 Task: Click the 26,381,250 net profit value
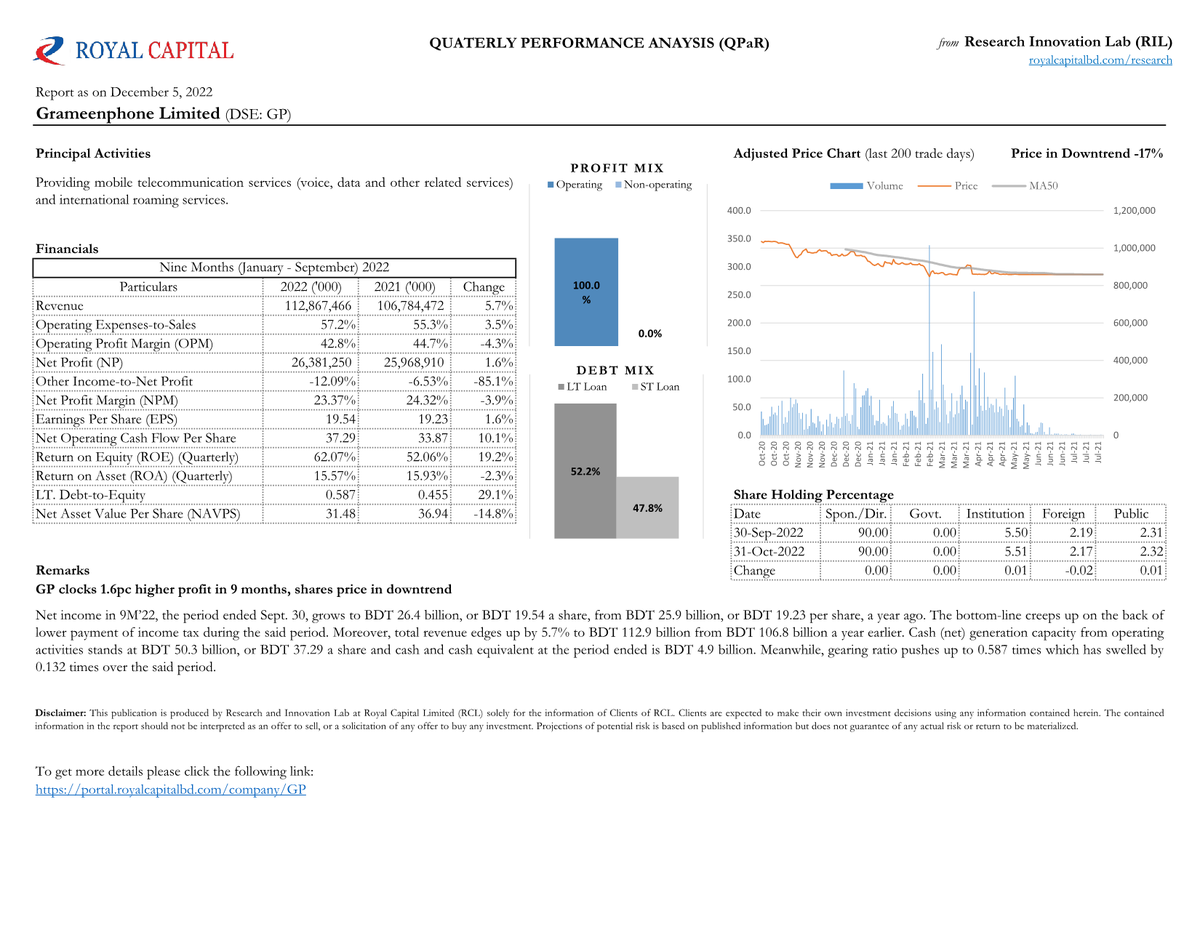pyautogui.click(x=322, y=363)
